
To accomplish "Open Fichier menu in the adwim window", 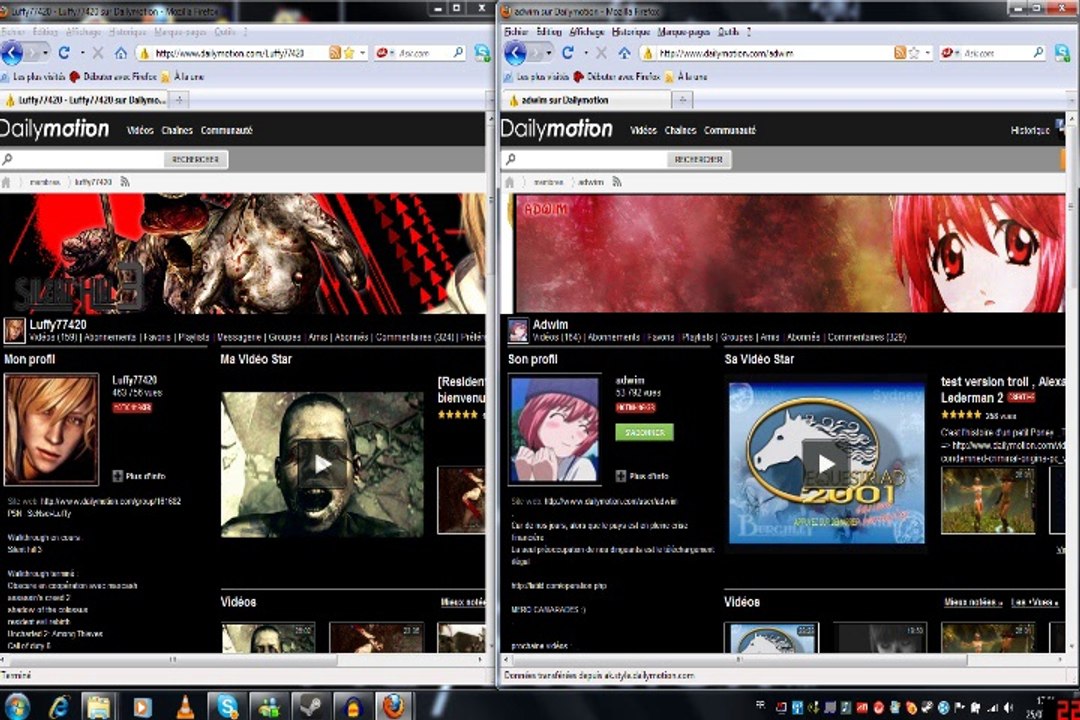I will [x=517, y=32].
